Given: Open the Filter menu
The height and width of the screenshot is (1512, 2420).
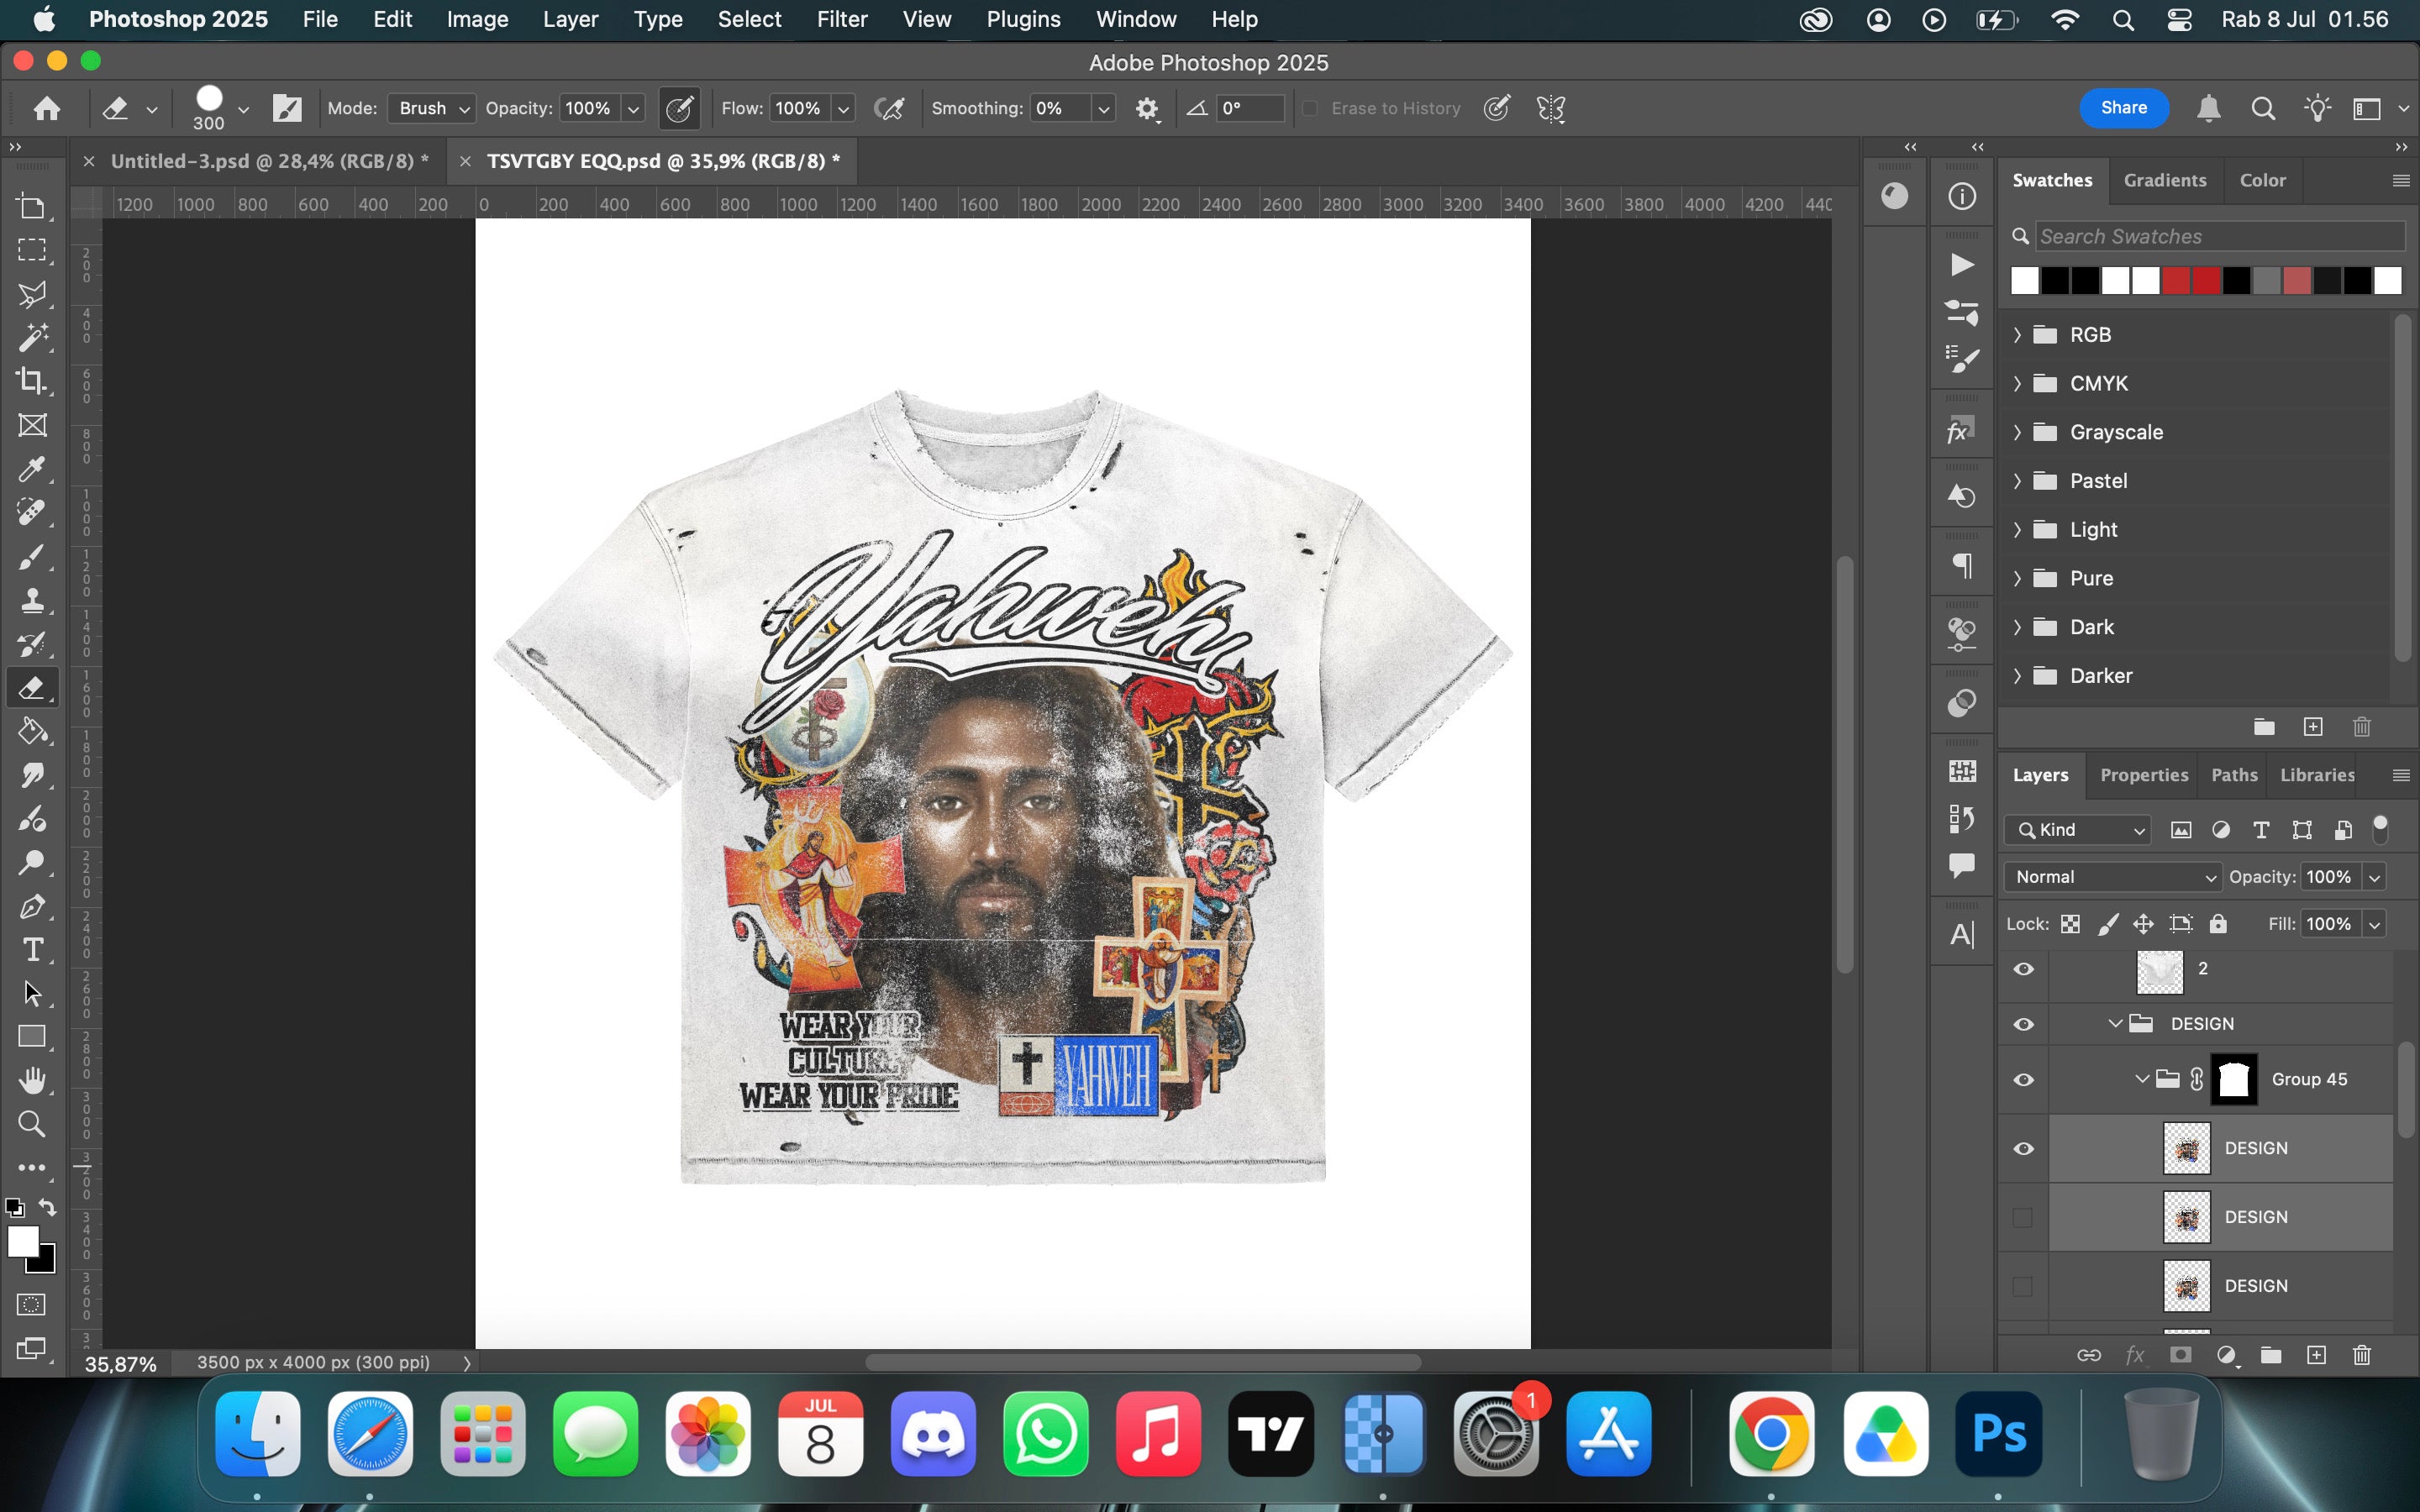Looking at the screenshot, I should (841, 19).
